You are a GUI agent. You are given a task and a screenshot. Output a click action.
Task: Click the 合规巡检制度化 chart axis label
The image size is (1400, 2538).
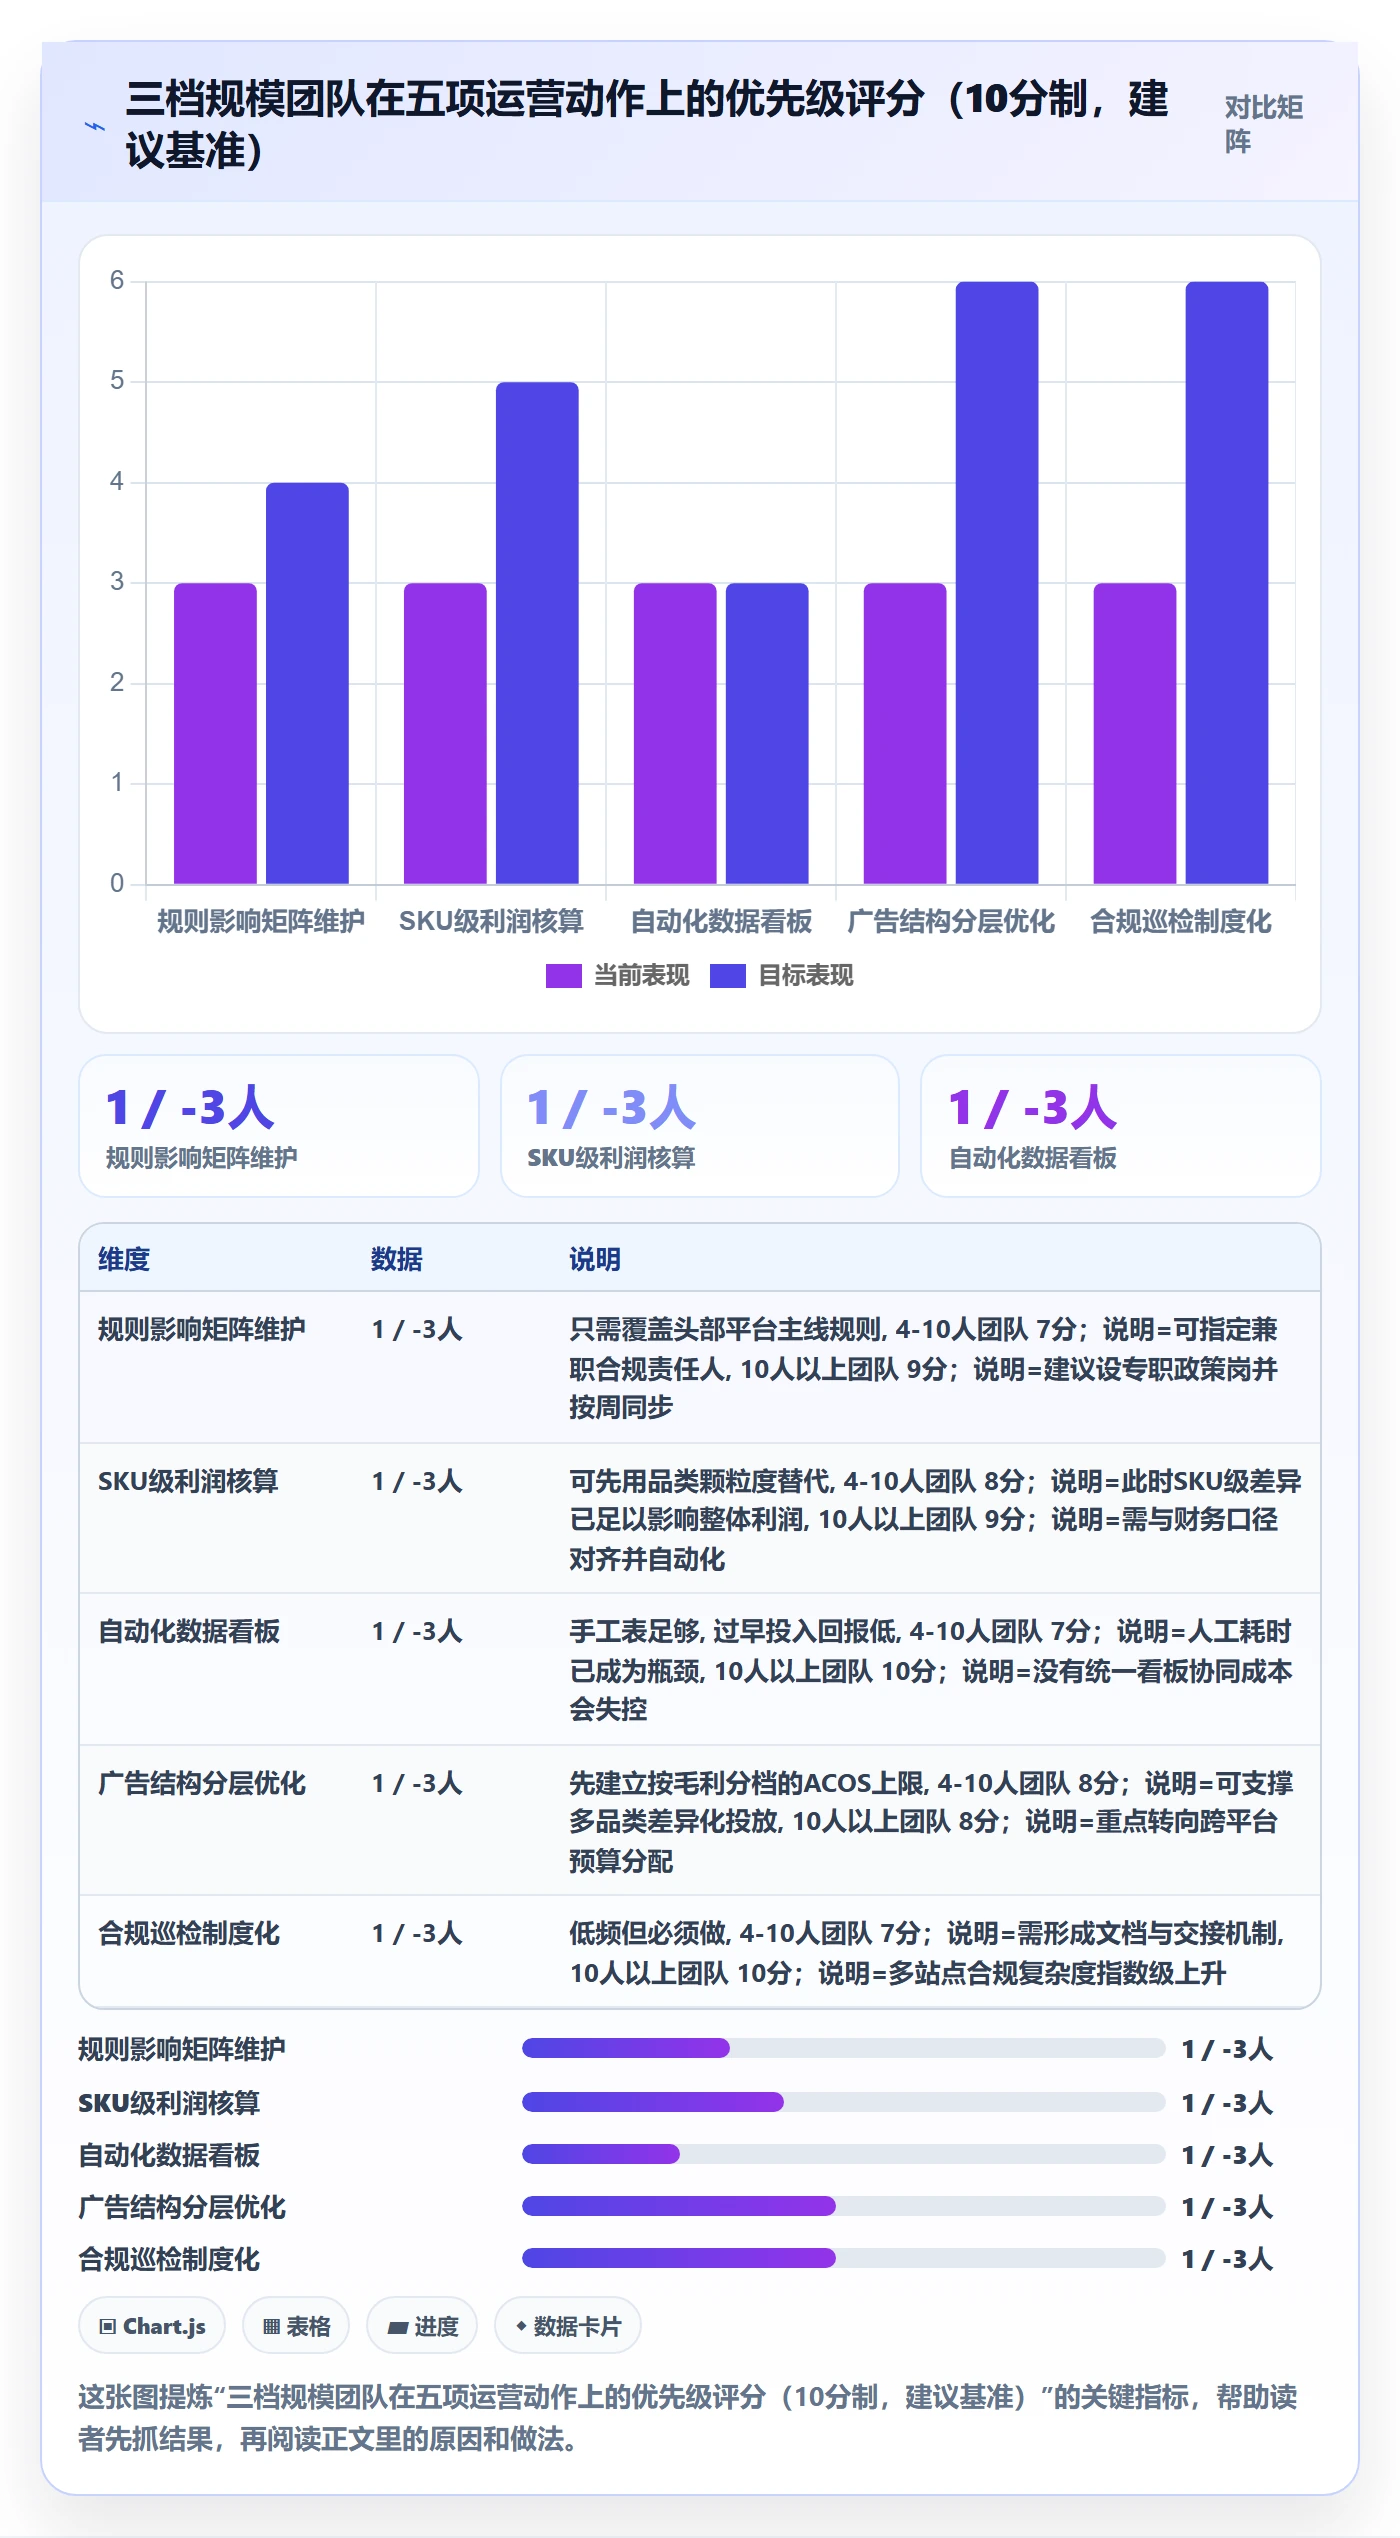[1181, 921]
